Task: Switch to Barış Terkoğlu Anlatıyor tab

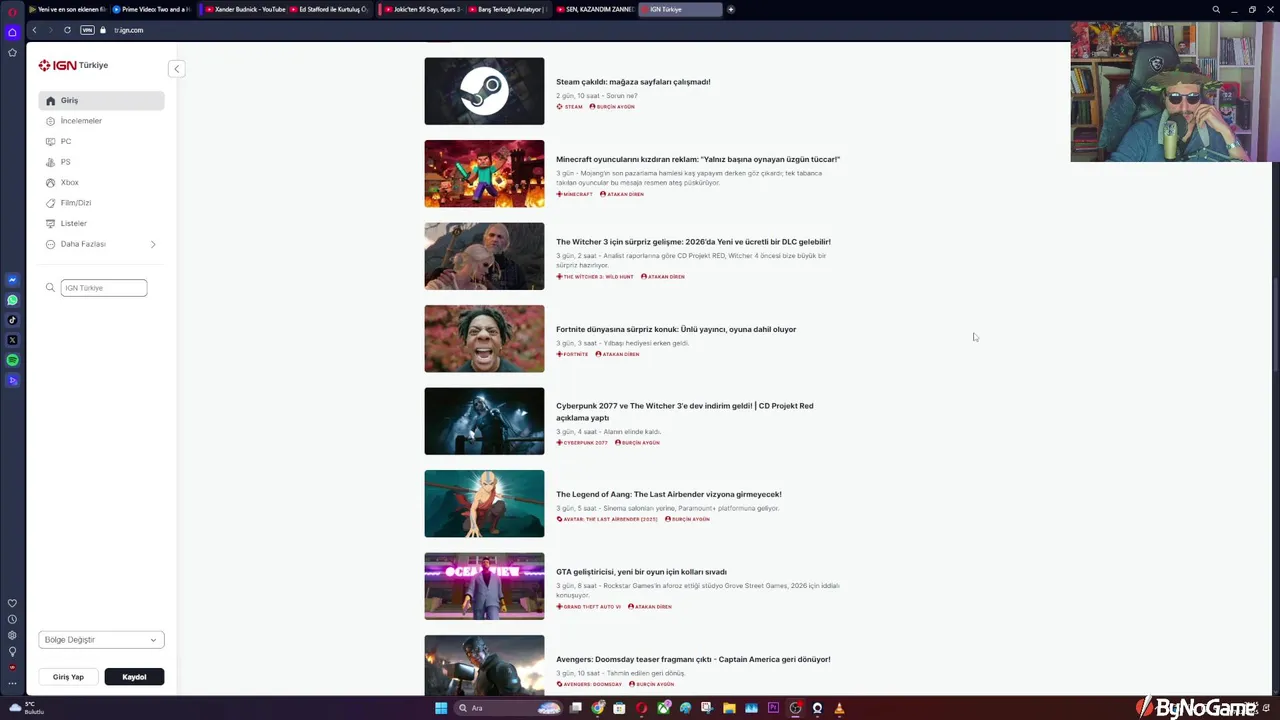Action: 508,9
